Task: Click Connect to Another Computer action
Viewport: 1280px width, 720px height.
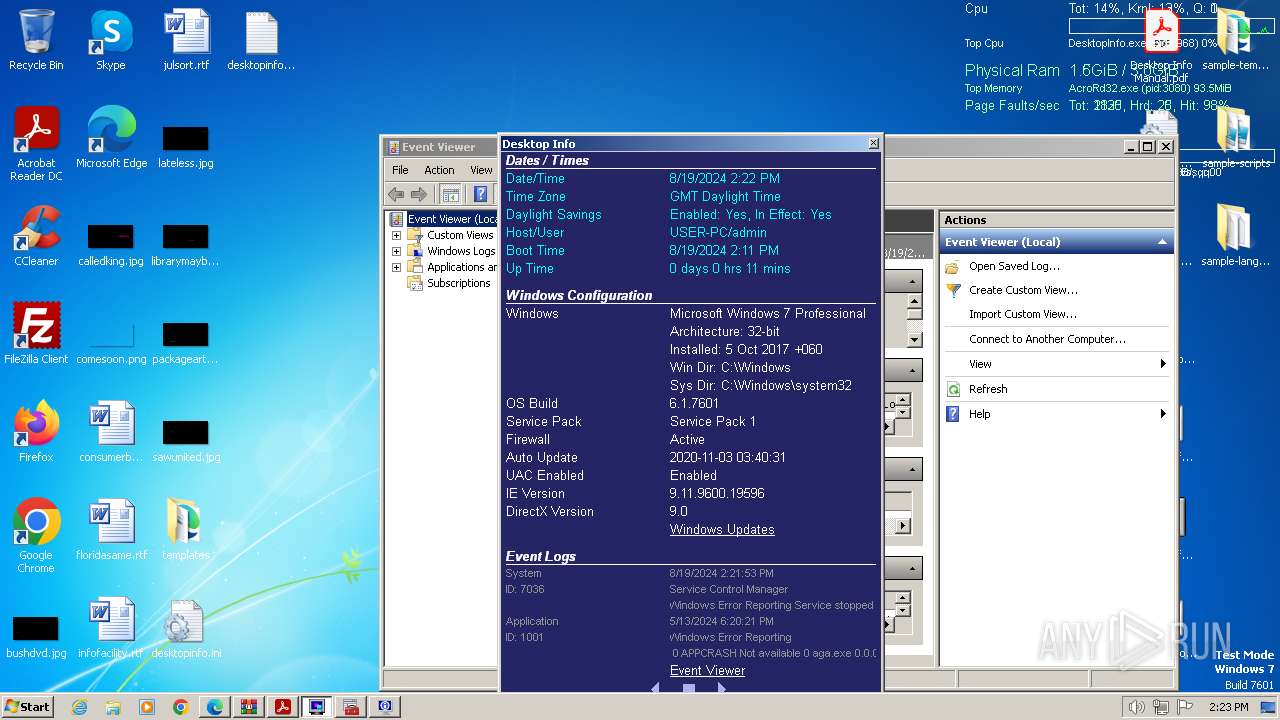Action: [1047, 340]
